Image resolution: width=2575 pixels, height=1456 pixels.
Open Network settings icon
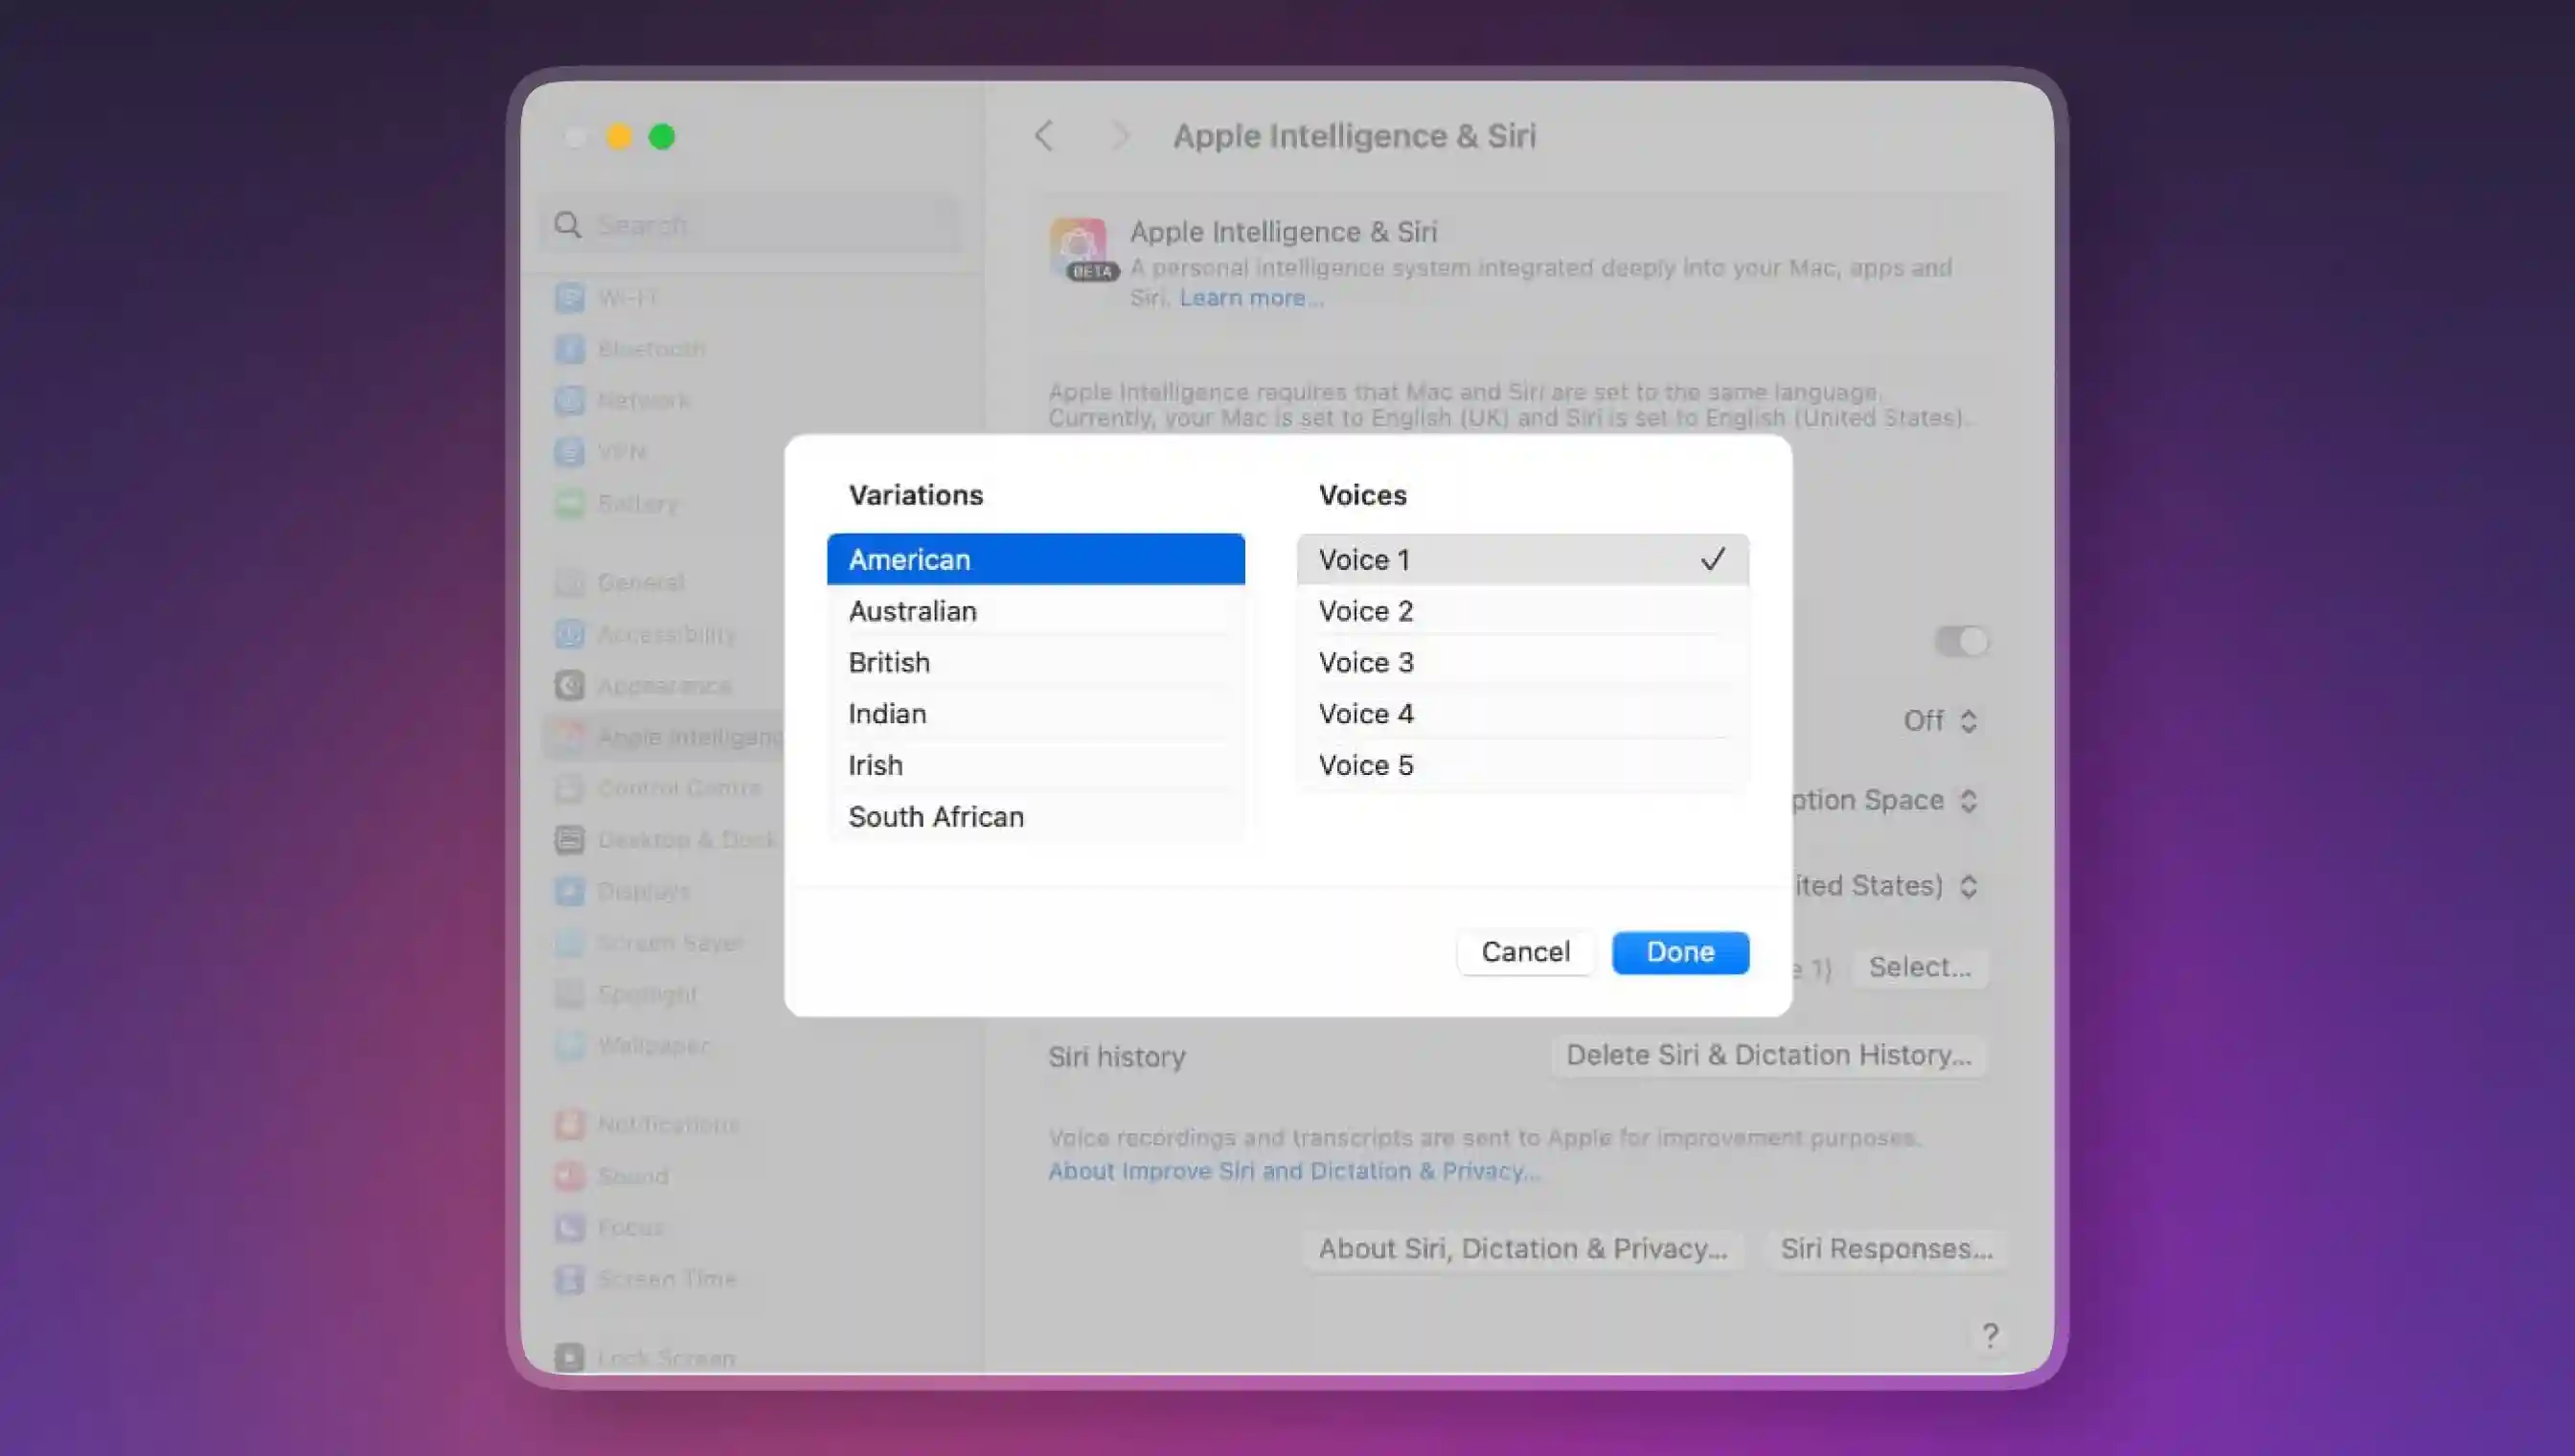(x=569, y=400)
